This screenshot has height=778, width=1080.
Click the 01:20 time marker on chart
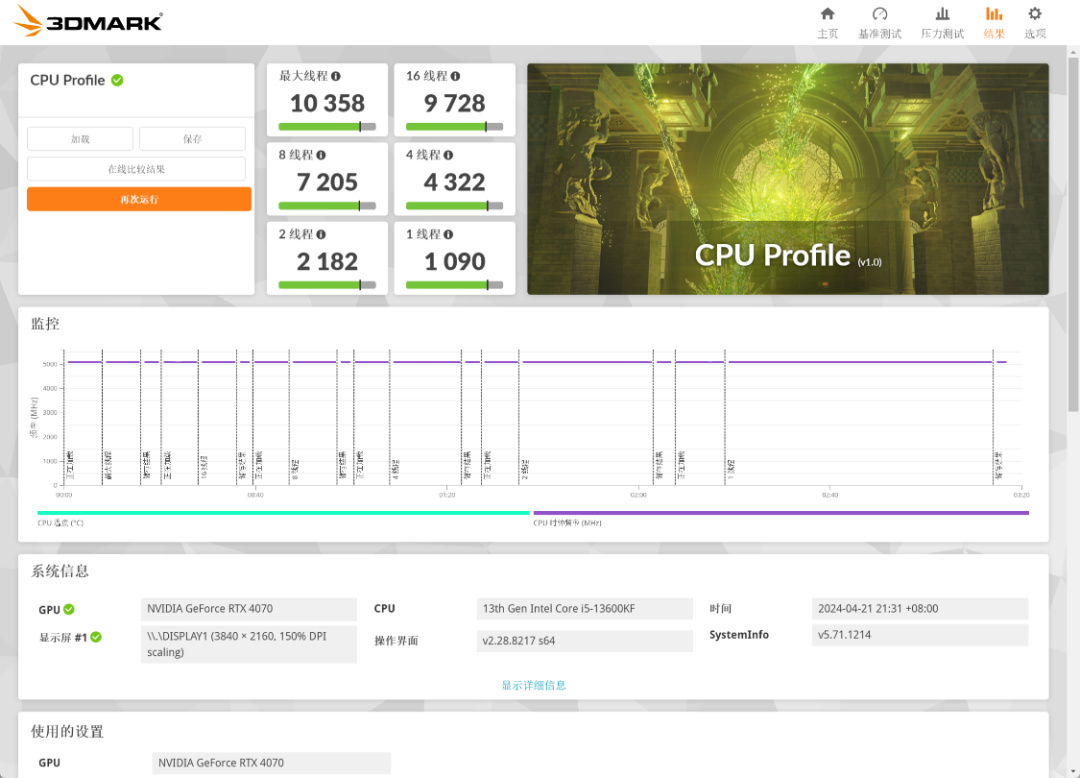447,495
